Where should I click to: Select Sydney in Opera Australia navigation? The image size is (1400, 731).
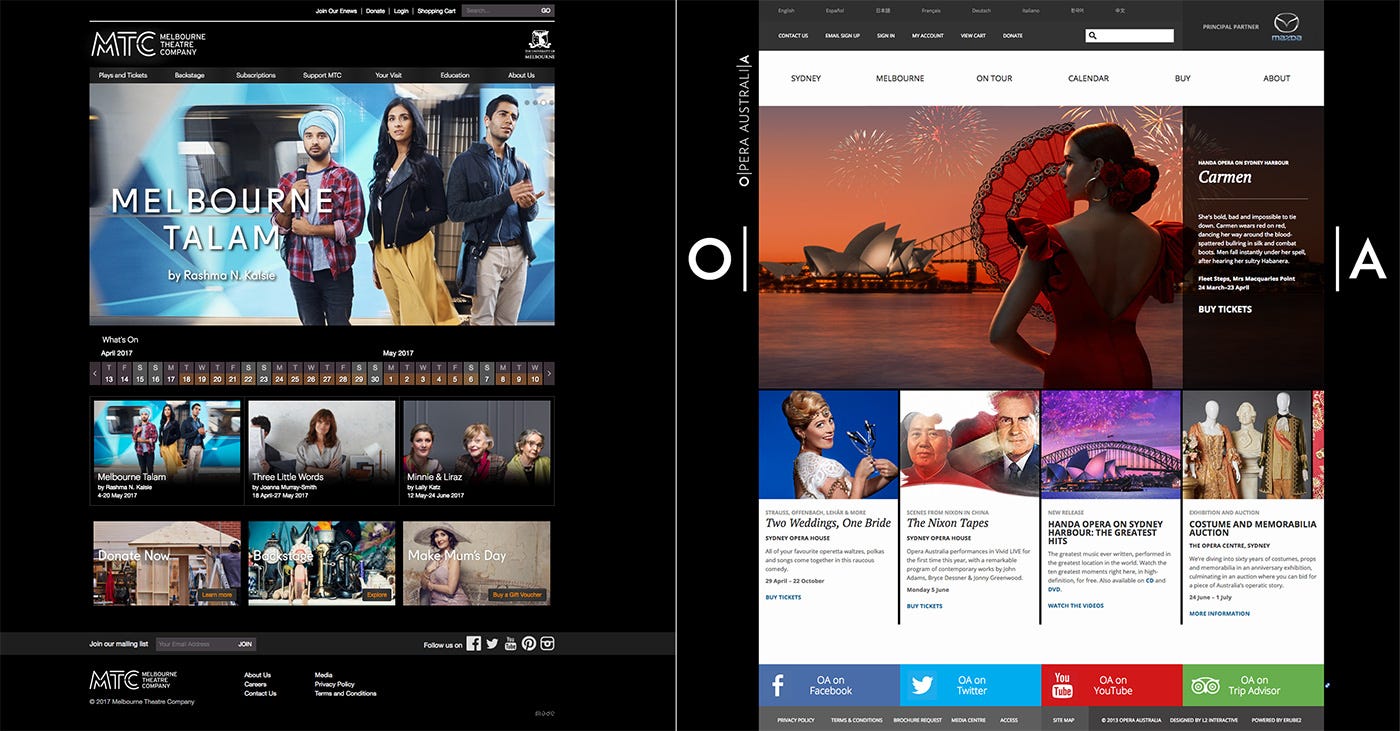pos(806,78)
